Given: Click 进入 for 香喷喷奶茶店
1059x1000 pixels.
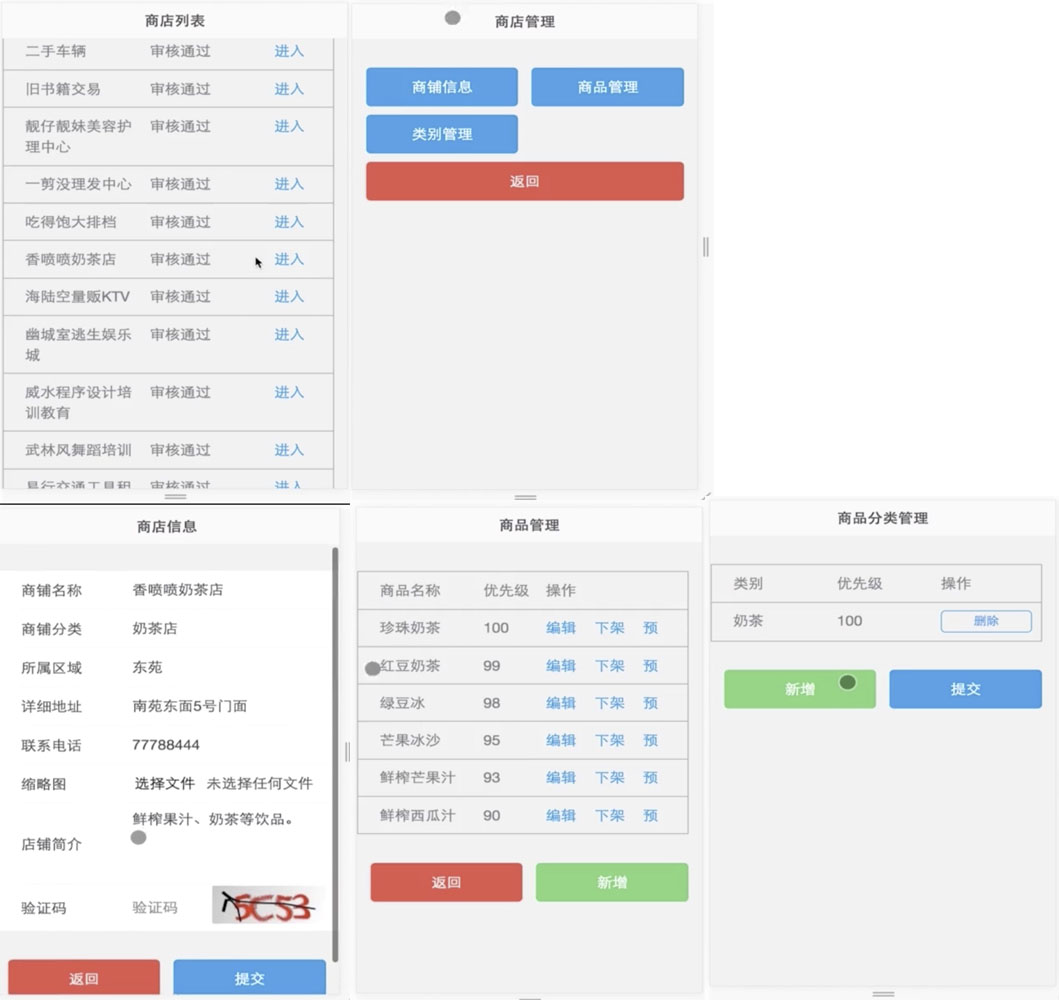Looking at the screenshot, I should tap(289, 259).
